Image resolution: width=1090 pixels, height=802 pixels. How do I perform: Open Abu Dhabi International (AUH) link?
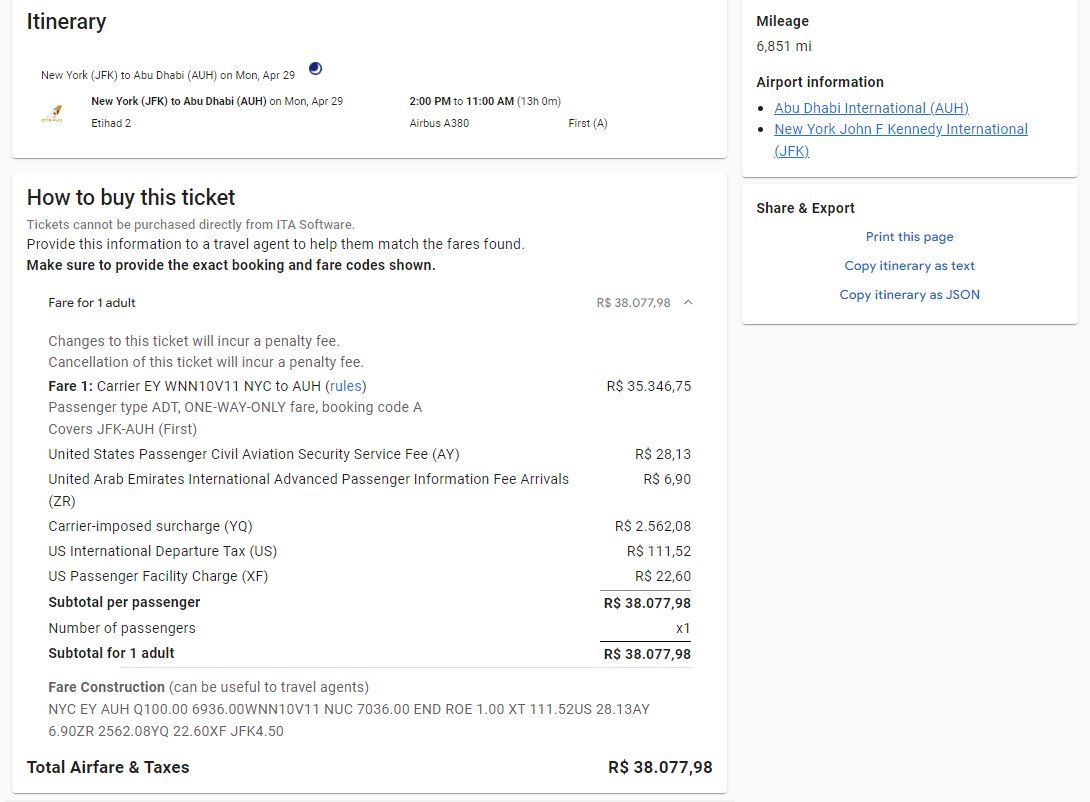click(x=871, y=108)
